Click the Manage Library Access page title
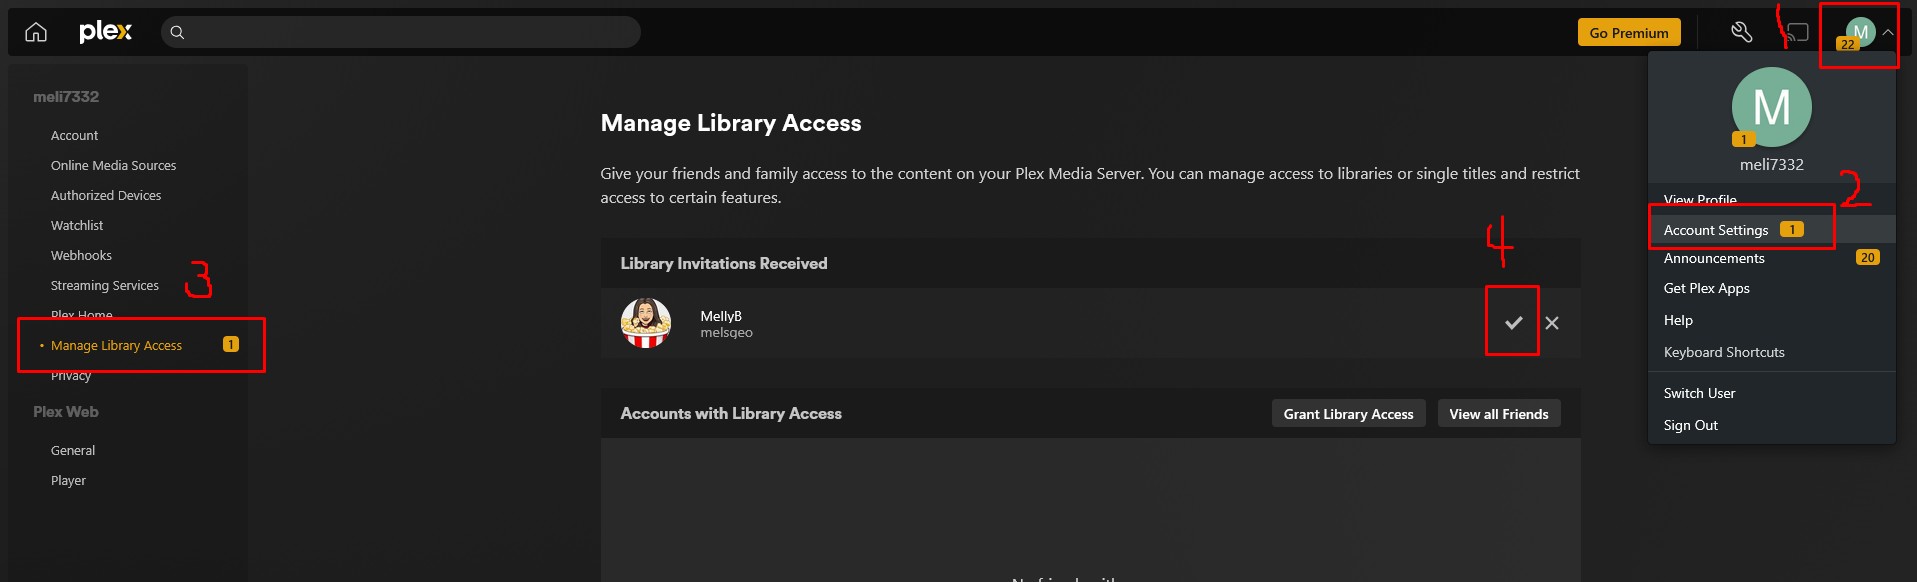The image size is (1917, 582). point(731,123)
